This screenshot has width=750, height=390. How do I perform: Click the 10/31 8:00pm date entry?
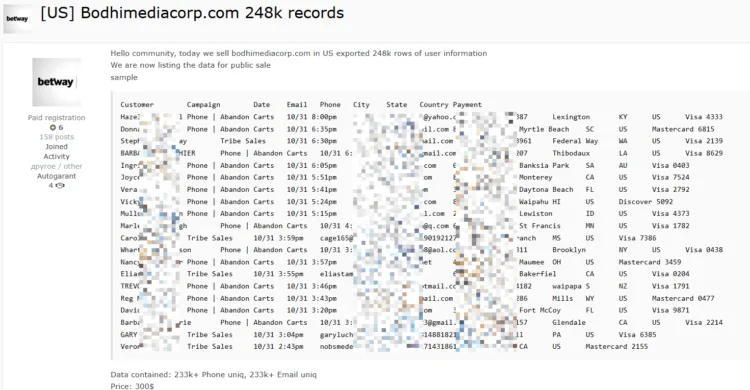(312, 117)
